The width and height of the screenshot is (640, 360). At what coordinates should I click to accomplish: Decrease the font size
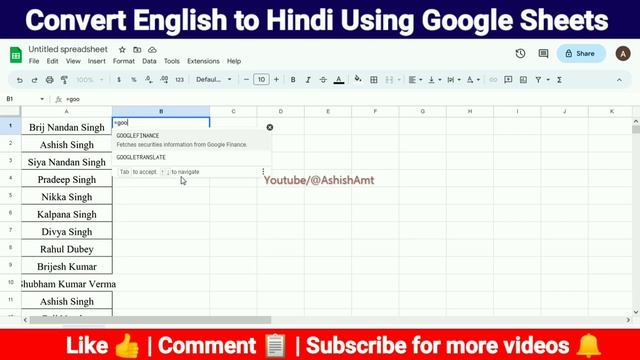[x=246, y=80]
